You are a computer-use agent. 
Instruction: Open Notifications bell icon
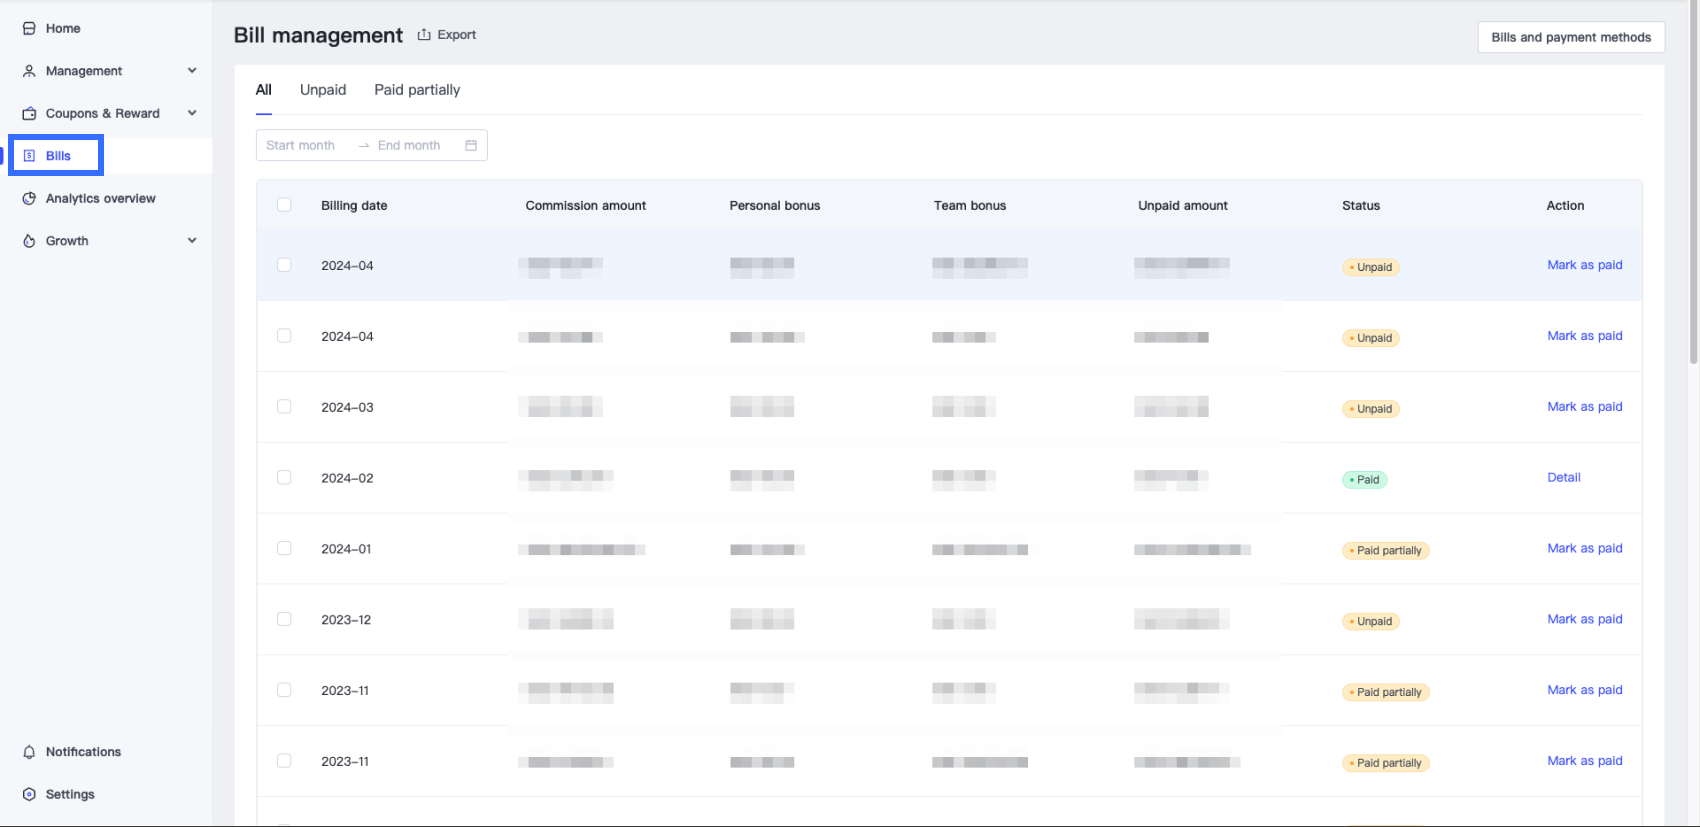pos(29,752)
